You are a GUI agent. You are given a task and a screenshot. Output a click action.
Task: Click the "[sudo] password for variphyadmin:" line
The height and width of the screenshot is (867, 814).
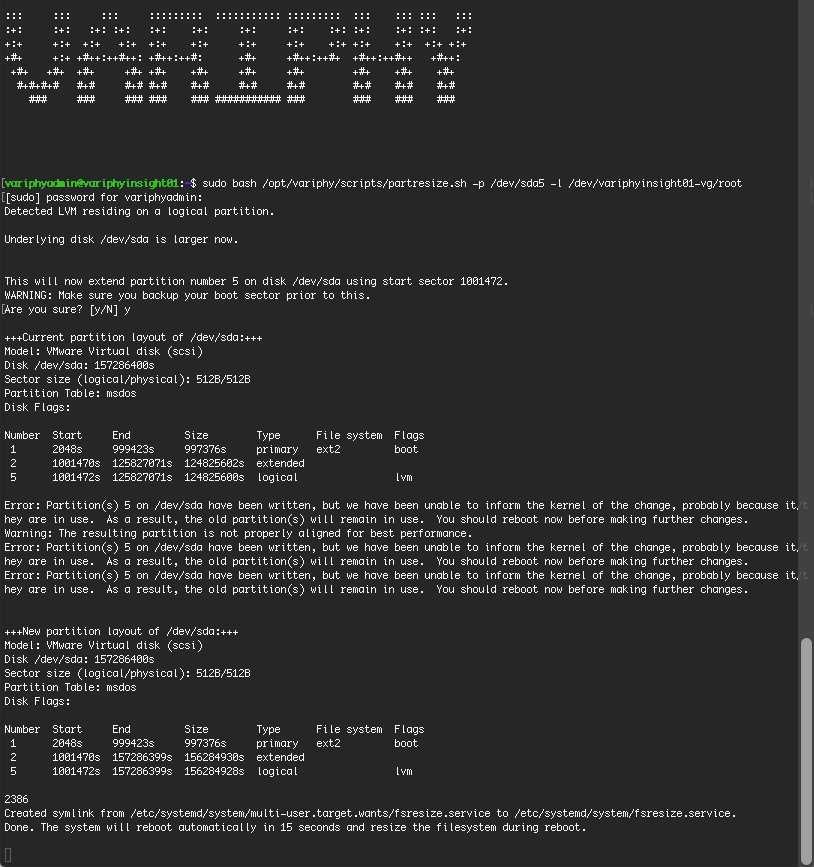pos(103,197)
